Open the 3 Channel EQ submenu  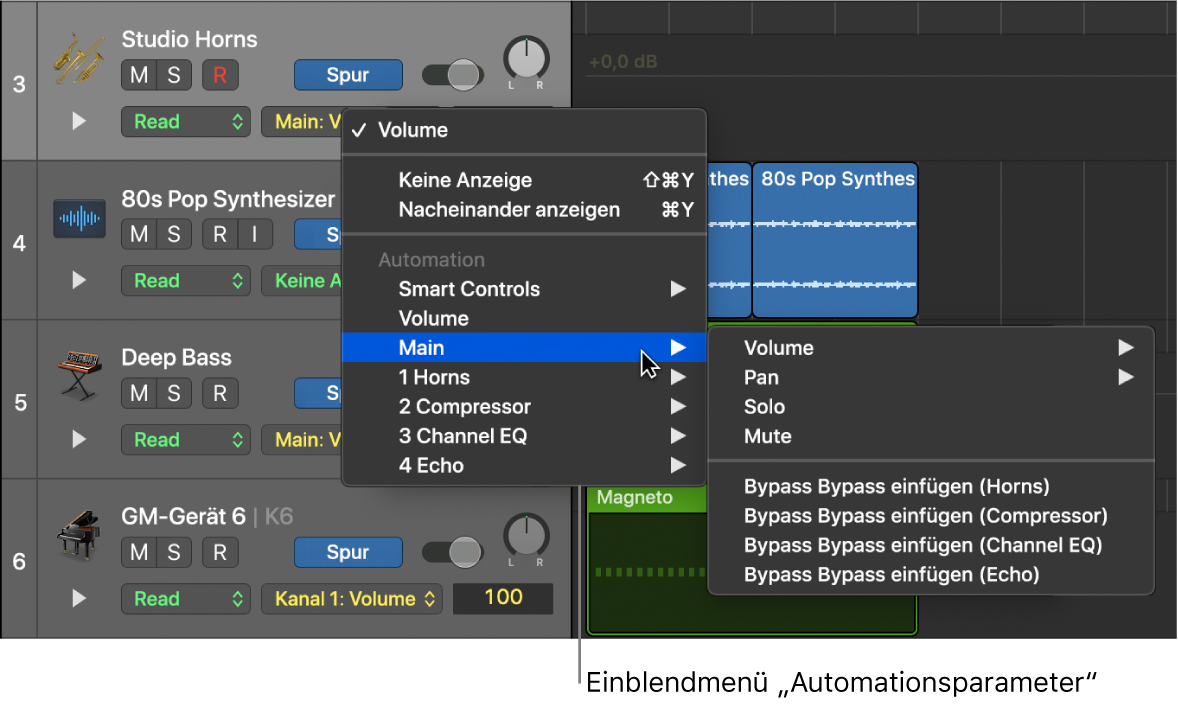(524, 436)
